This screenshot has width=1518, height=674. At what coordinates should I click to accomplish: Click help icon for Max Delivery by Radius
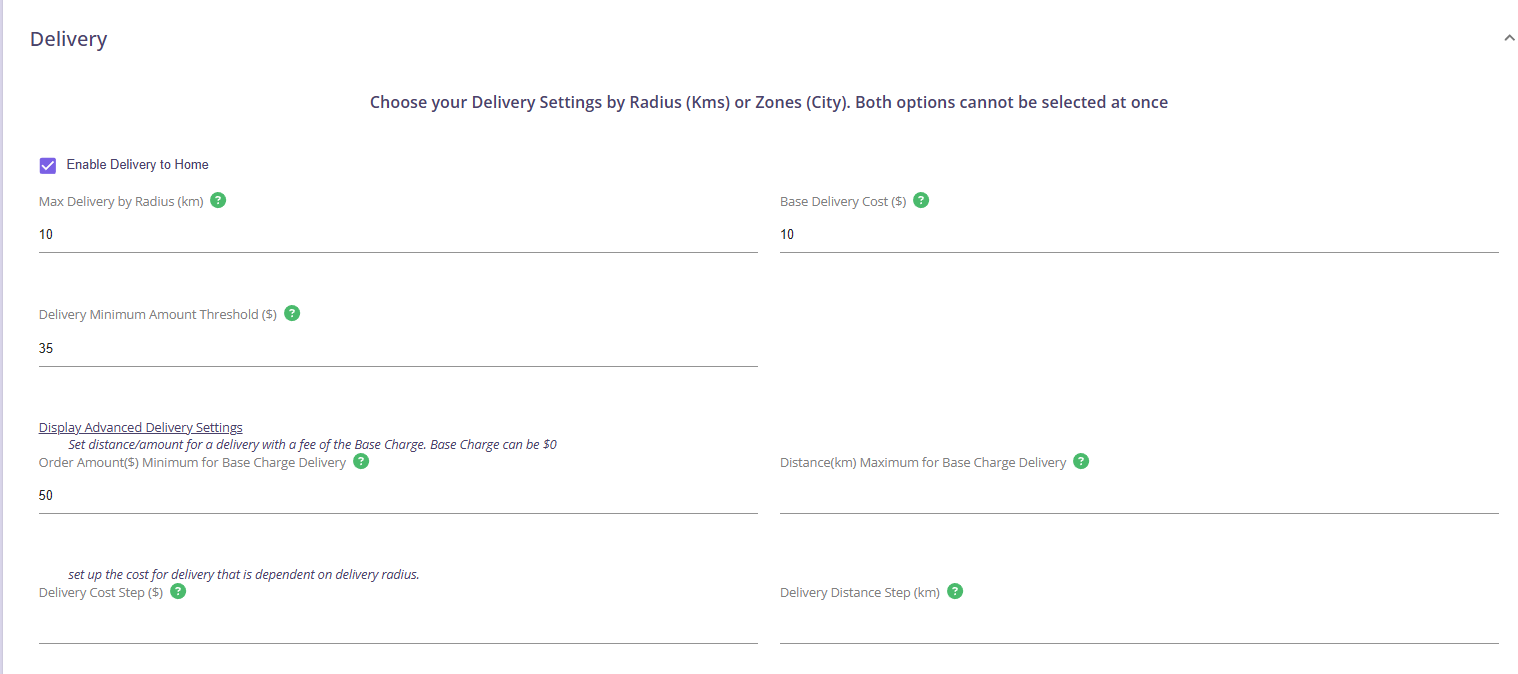tap(218, 200)
